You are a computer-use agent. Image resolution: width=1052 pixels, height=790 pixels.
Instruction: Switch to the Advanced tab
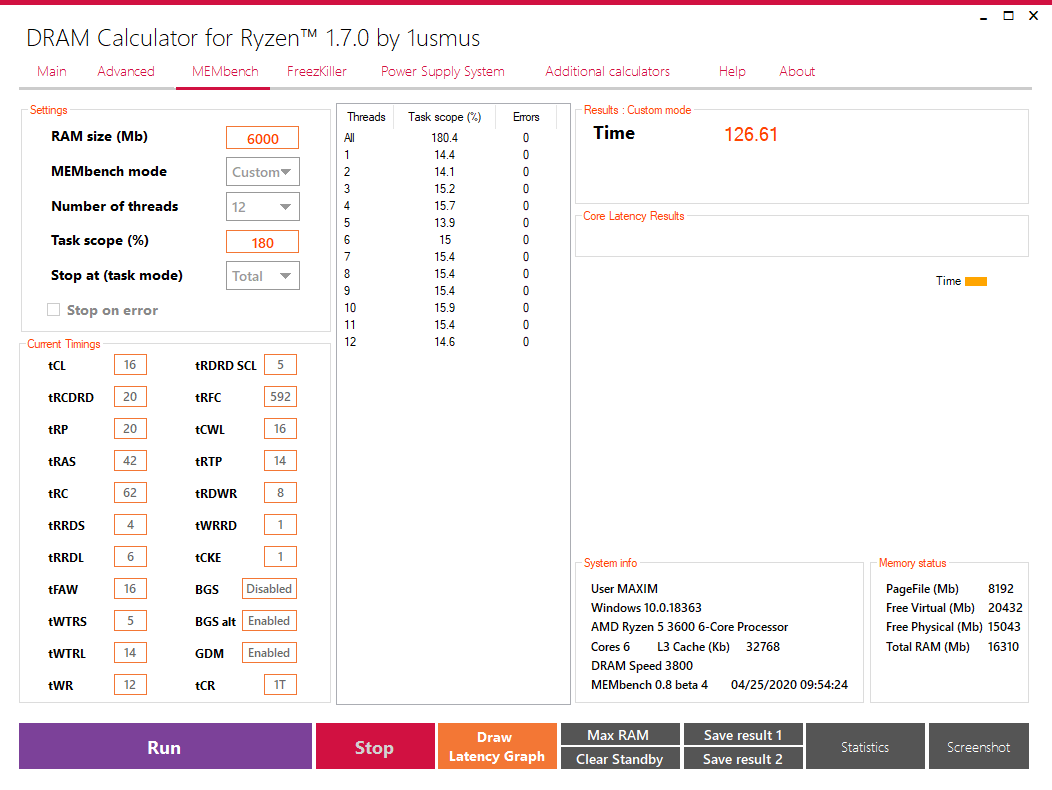click(125, 71)
